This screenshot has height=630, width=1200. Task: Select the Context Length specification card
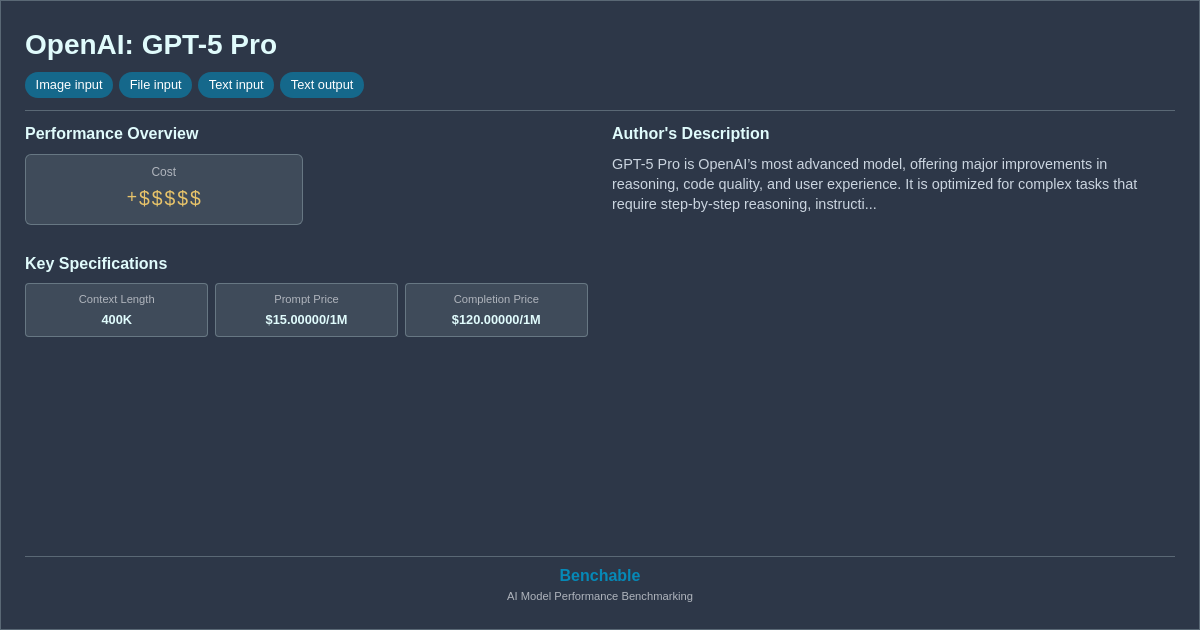tap(116, 310)
